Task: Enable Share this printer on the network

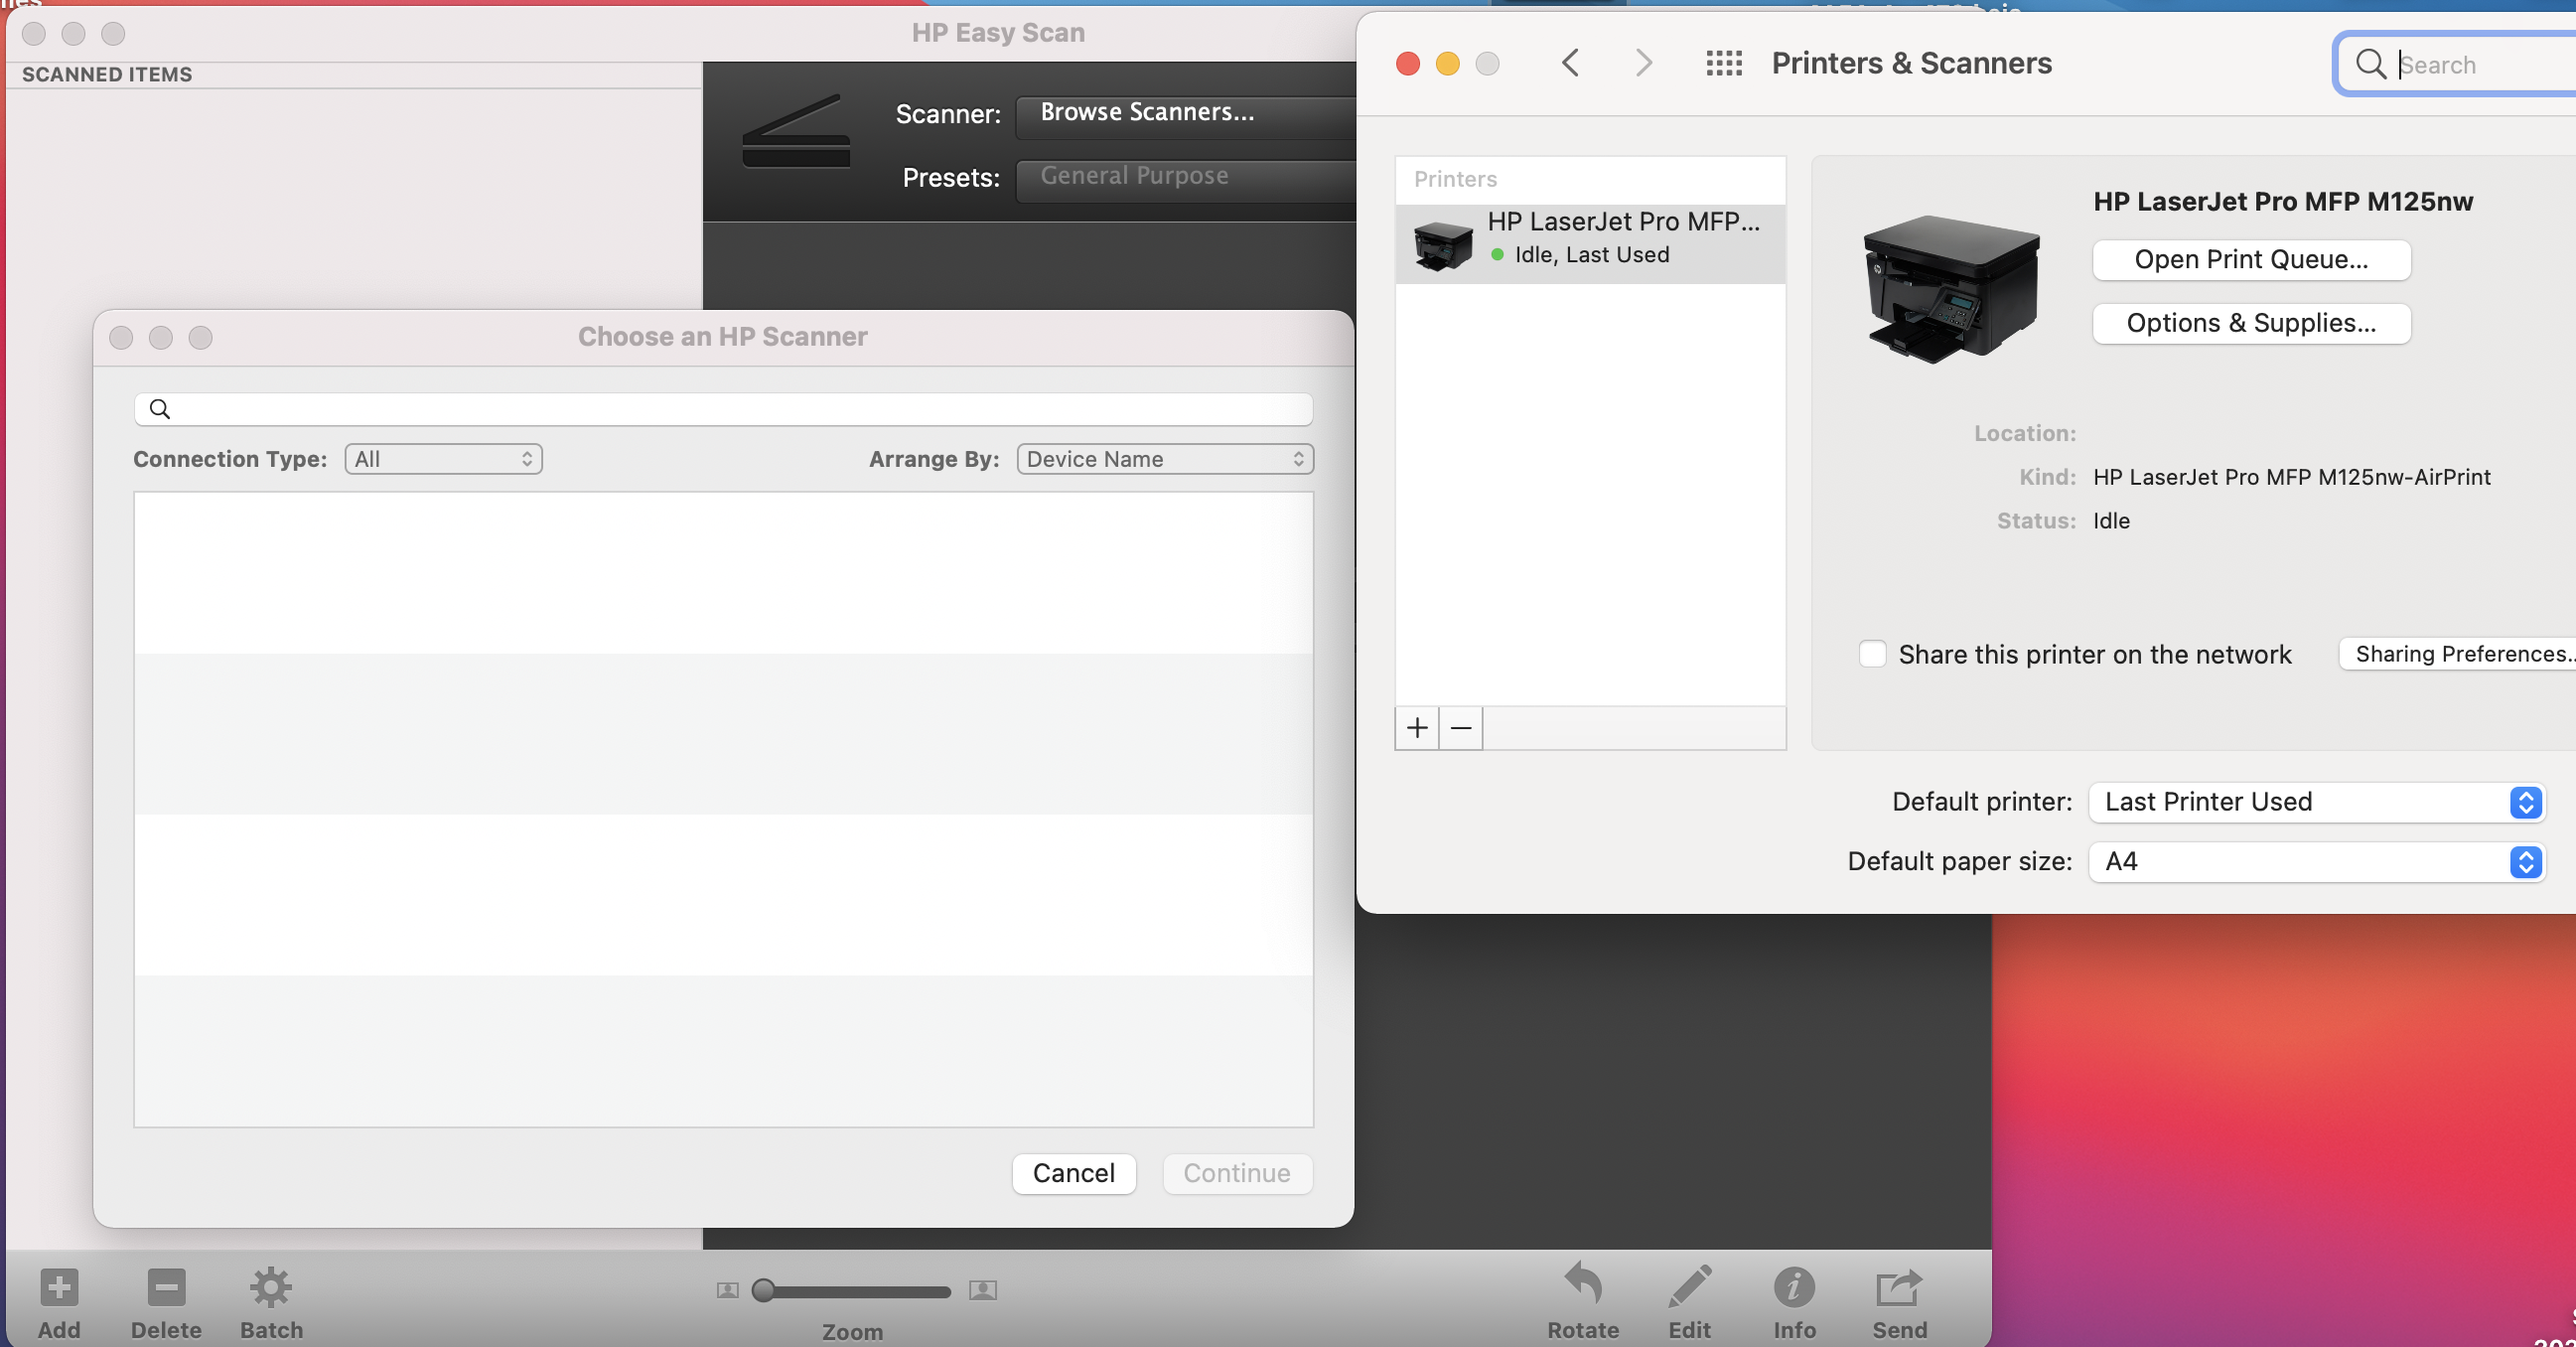Action: [x=1872, y=654]
